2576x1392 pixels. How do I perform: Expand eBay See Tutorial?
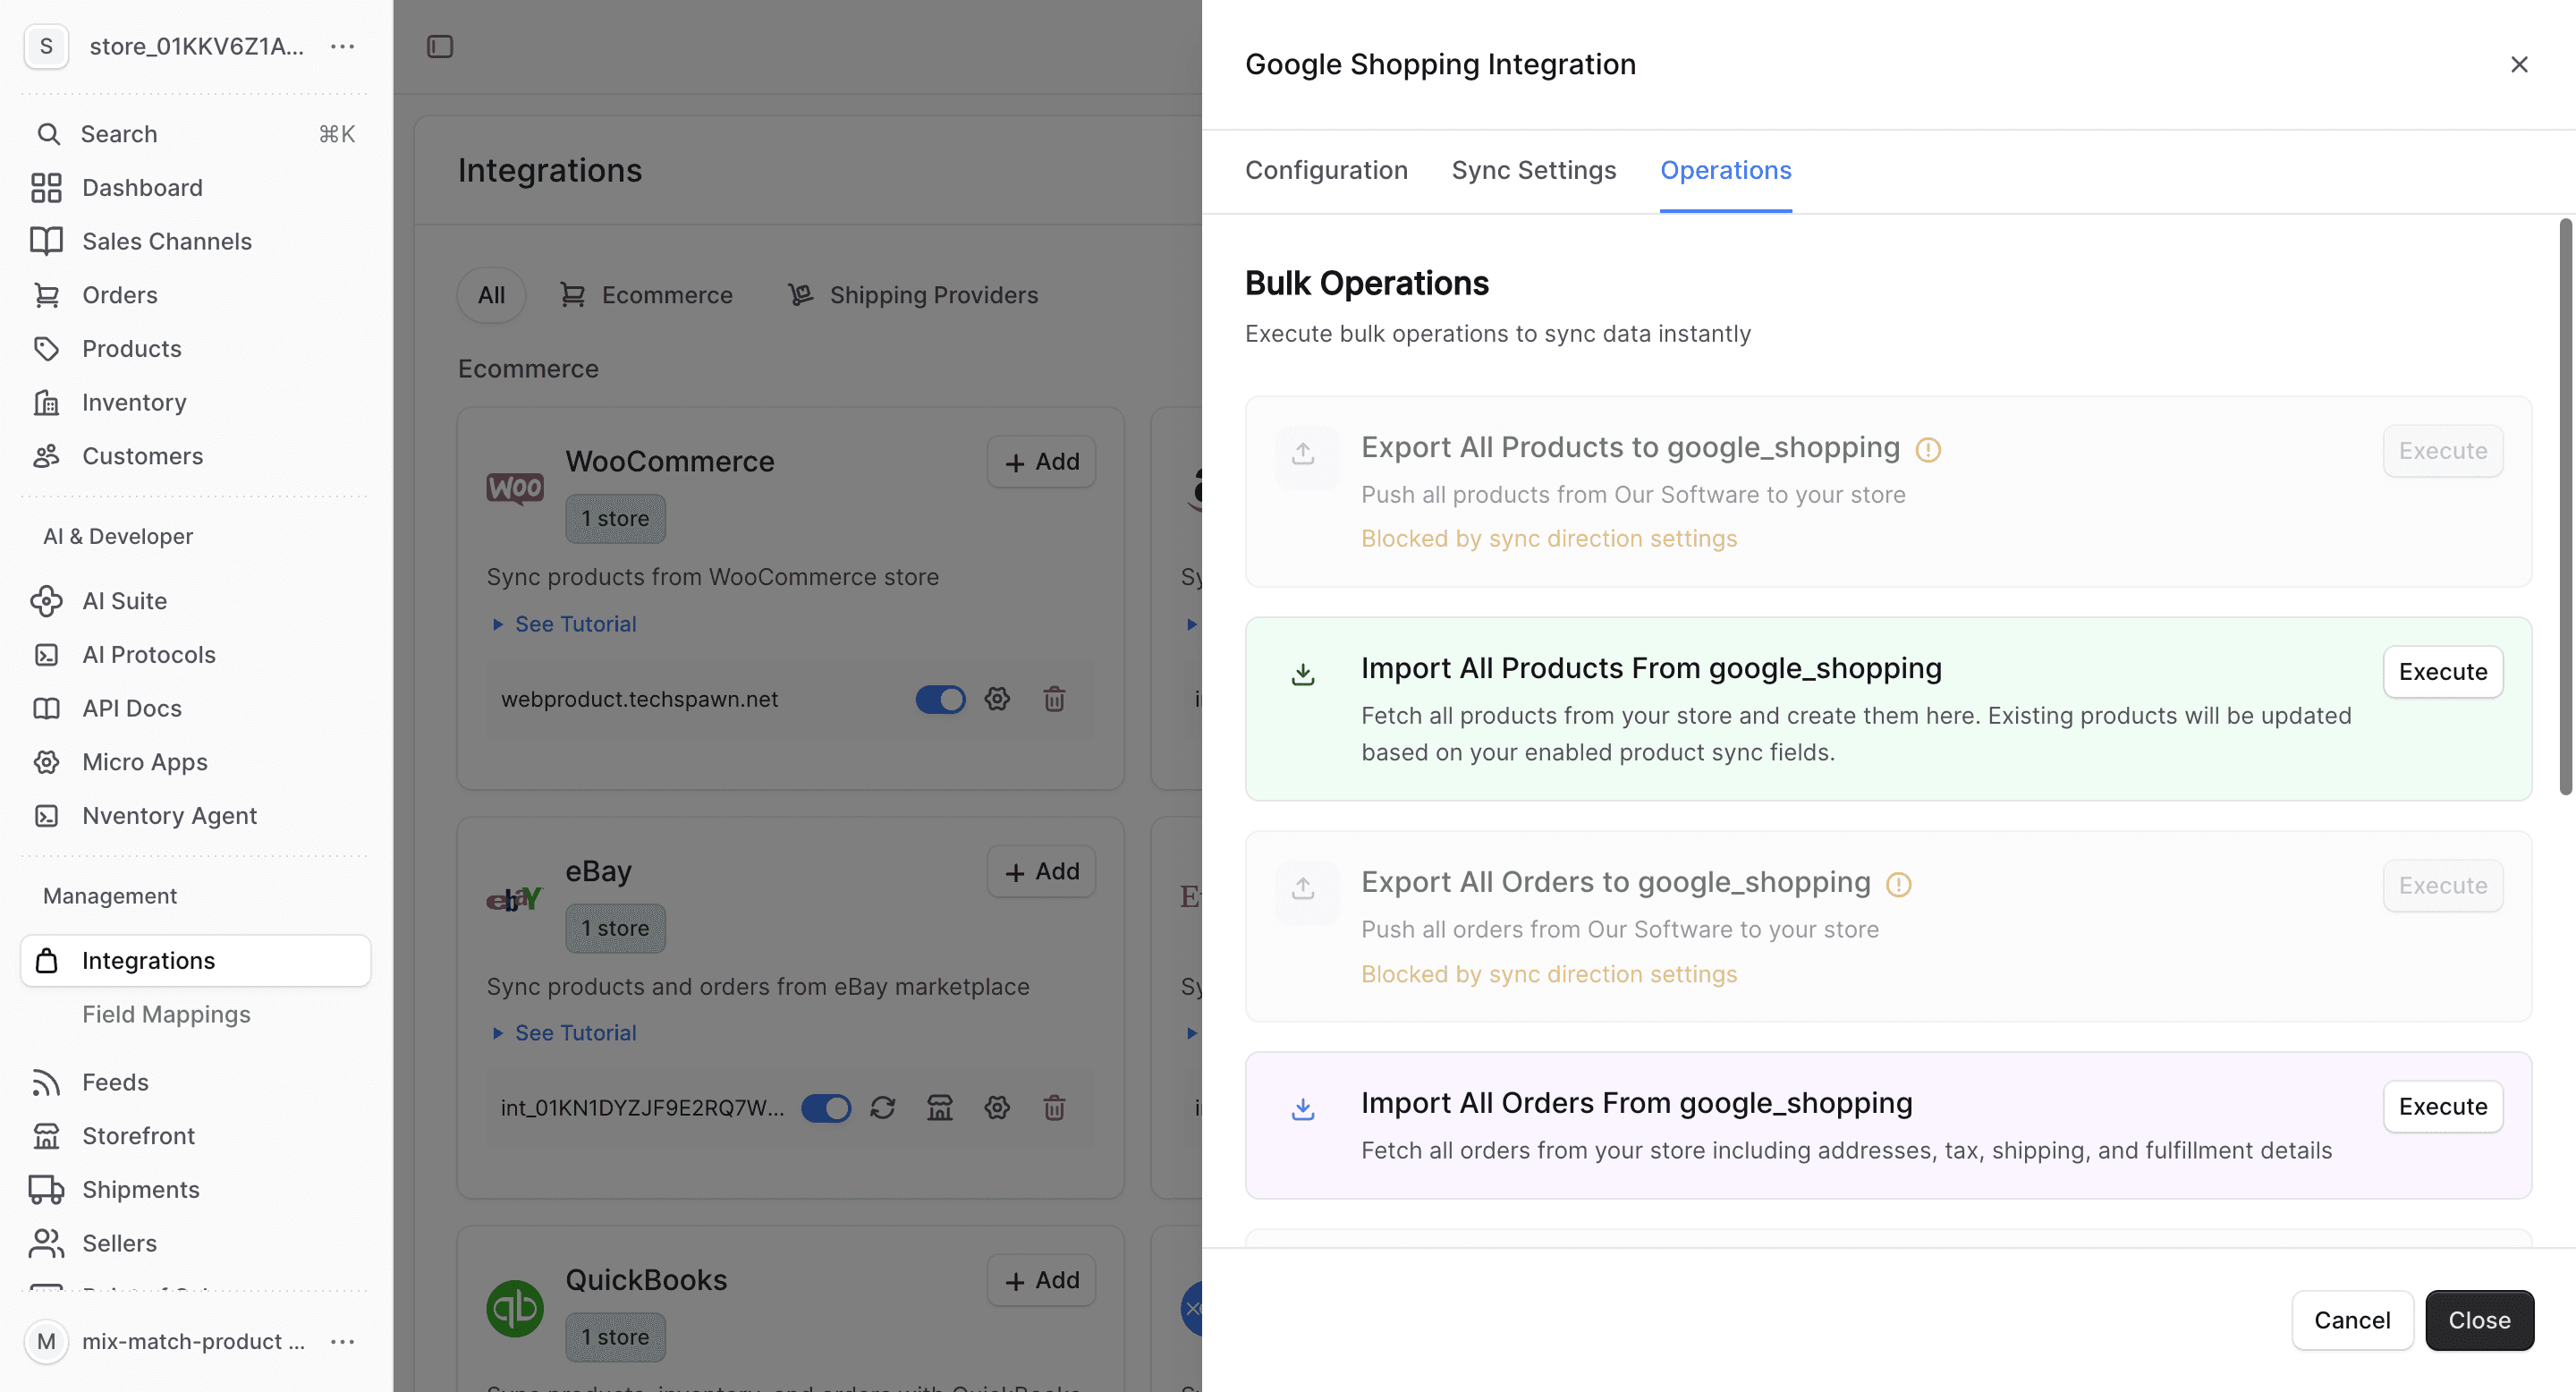pyautogui.click(x=564, y=1033)
